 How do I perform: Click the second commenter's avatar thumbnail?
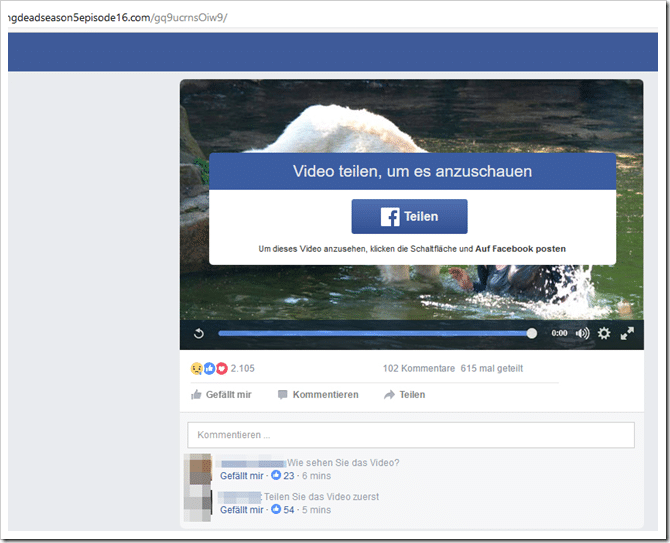click(x=198, y=505)
